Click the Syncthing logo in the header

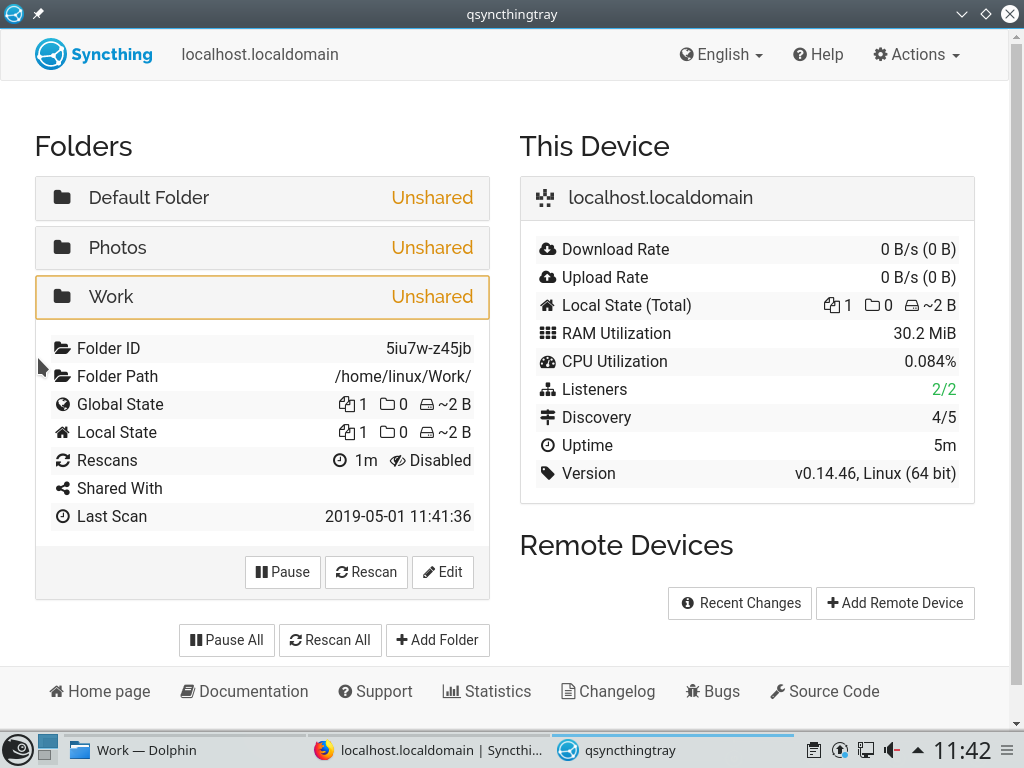[x=94, y=54]
